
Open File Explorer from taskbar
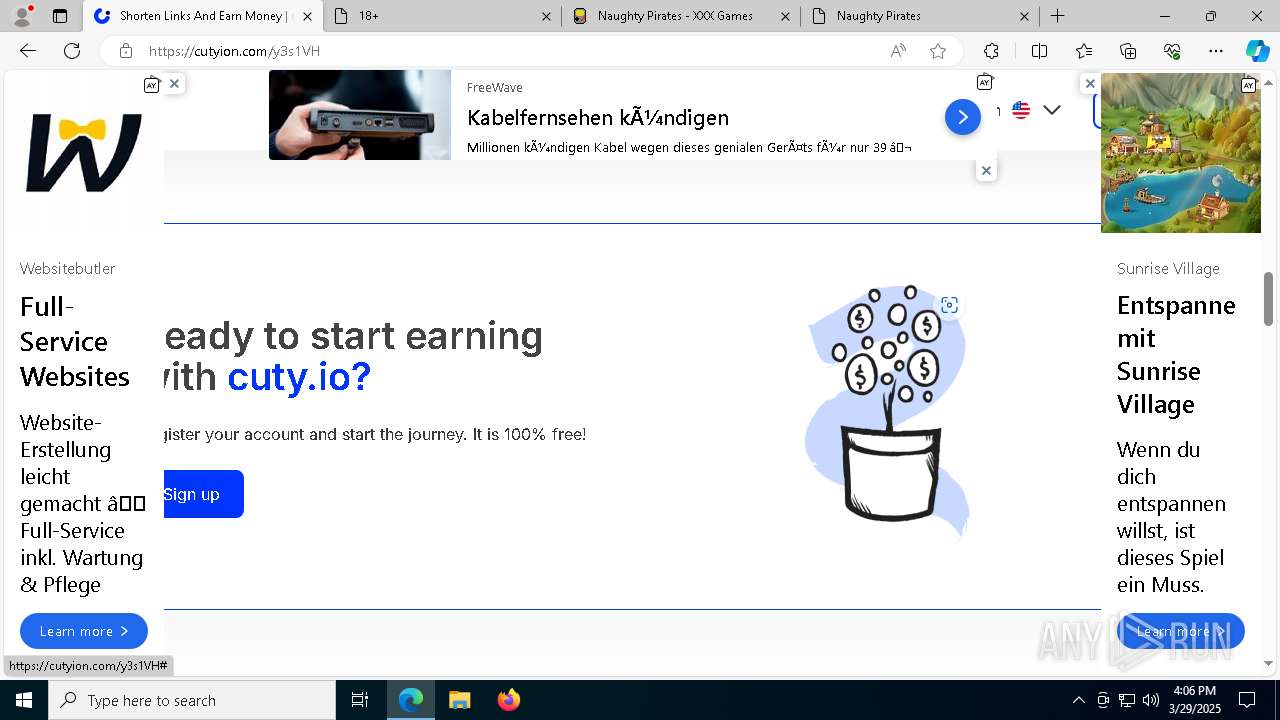459,700
